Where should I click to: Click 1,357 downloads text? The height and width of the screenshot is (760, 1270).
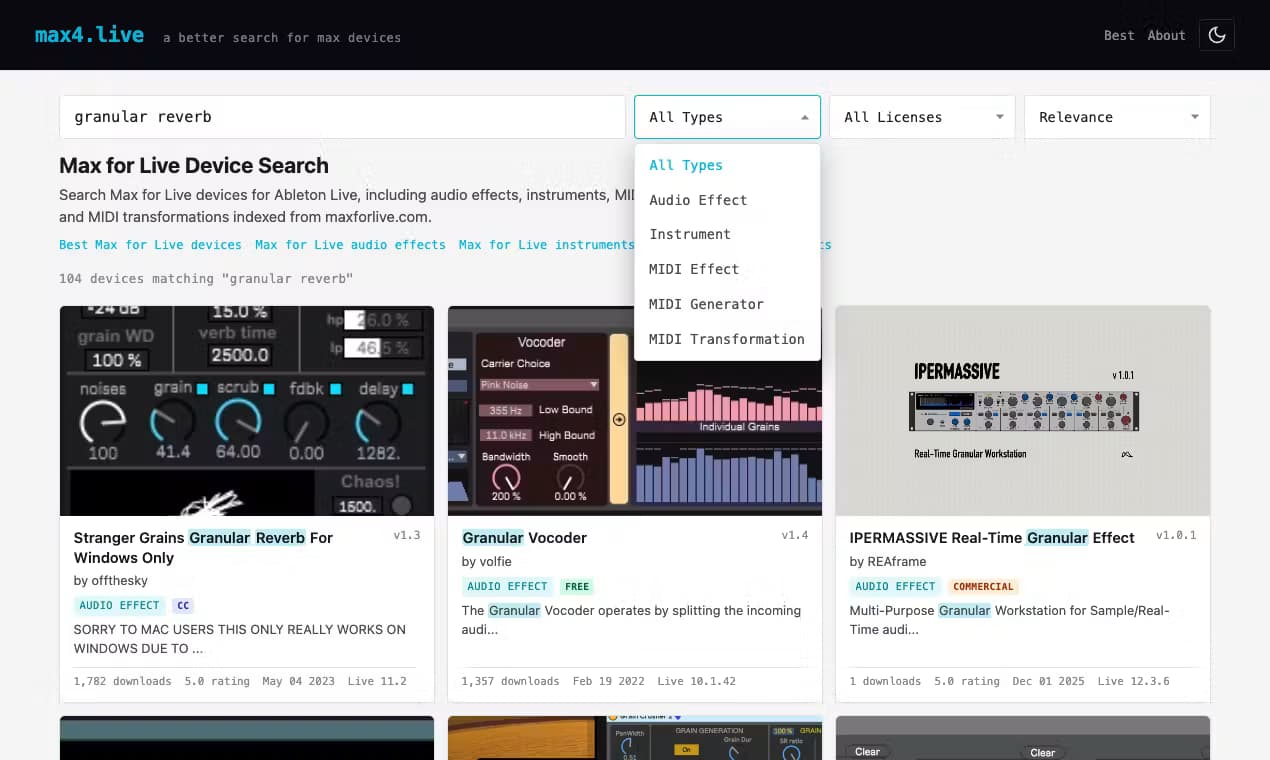click(510, 681)
